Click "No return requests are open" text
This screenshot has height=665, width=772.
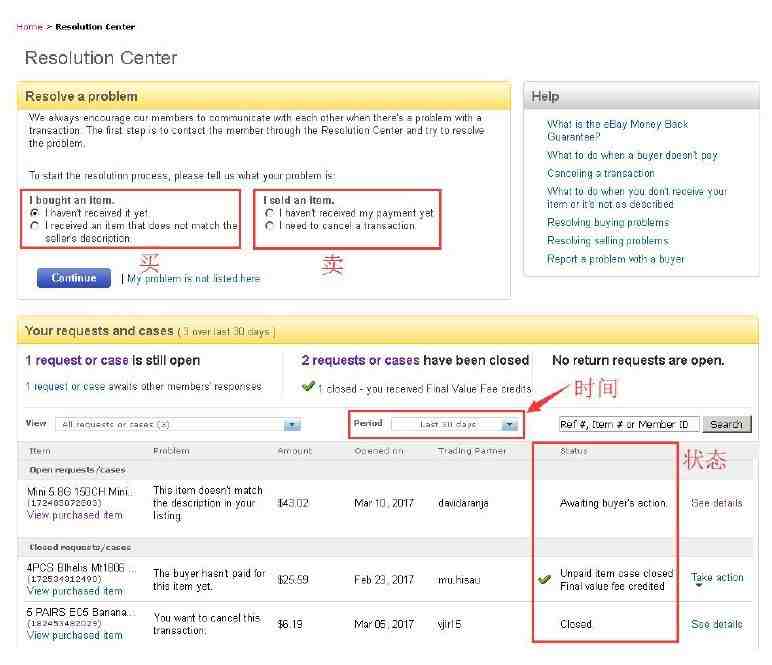638,360
